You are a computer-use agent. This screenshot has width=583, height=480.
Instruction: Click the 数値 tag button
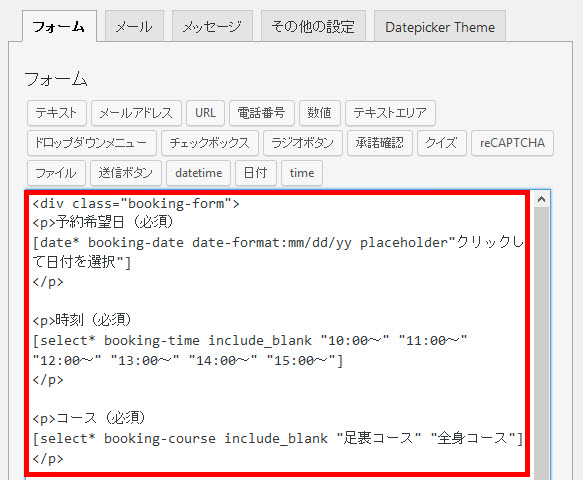tap(320, 113)
